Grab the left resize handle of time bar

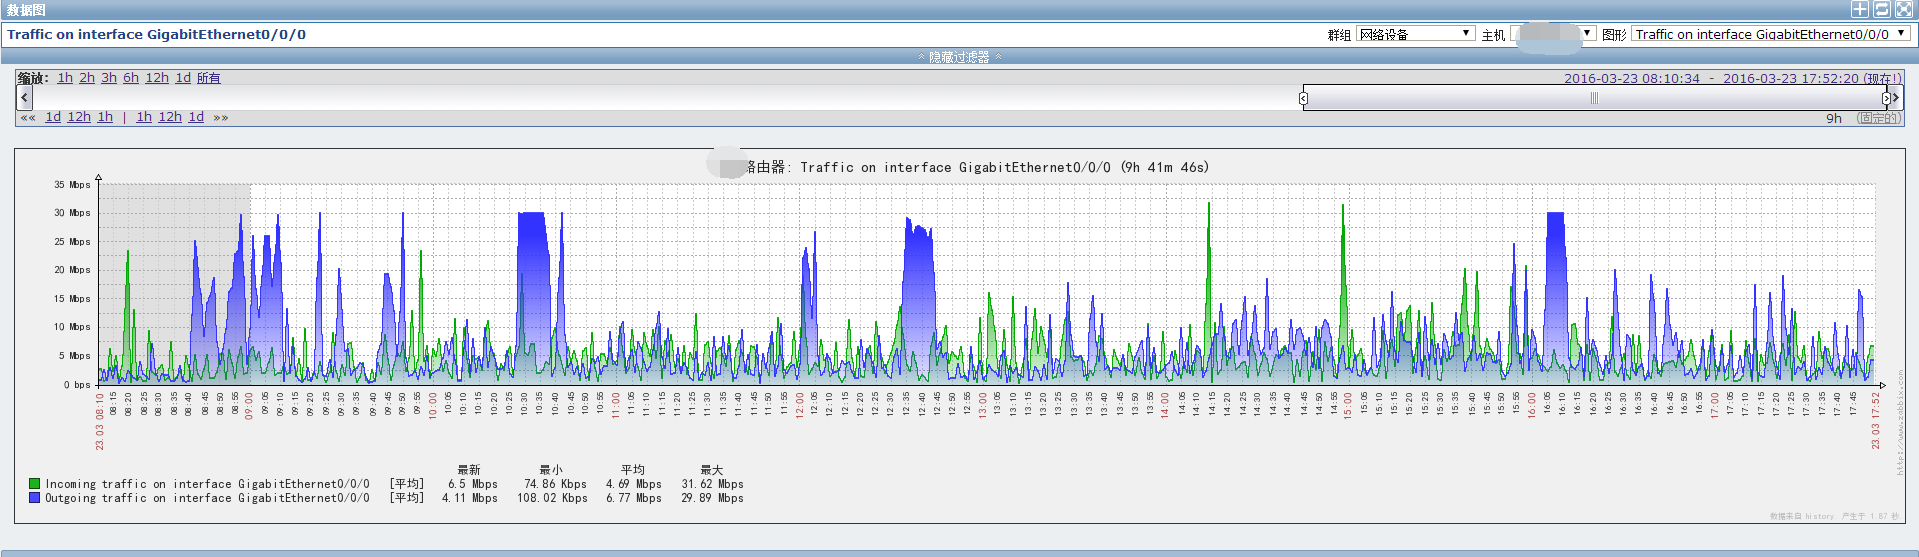pos(1303,98)
